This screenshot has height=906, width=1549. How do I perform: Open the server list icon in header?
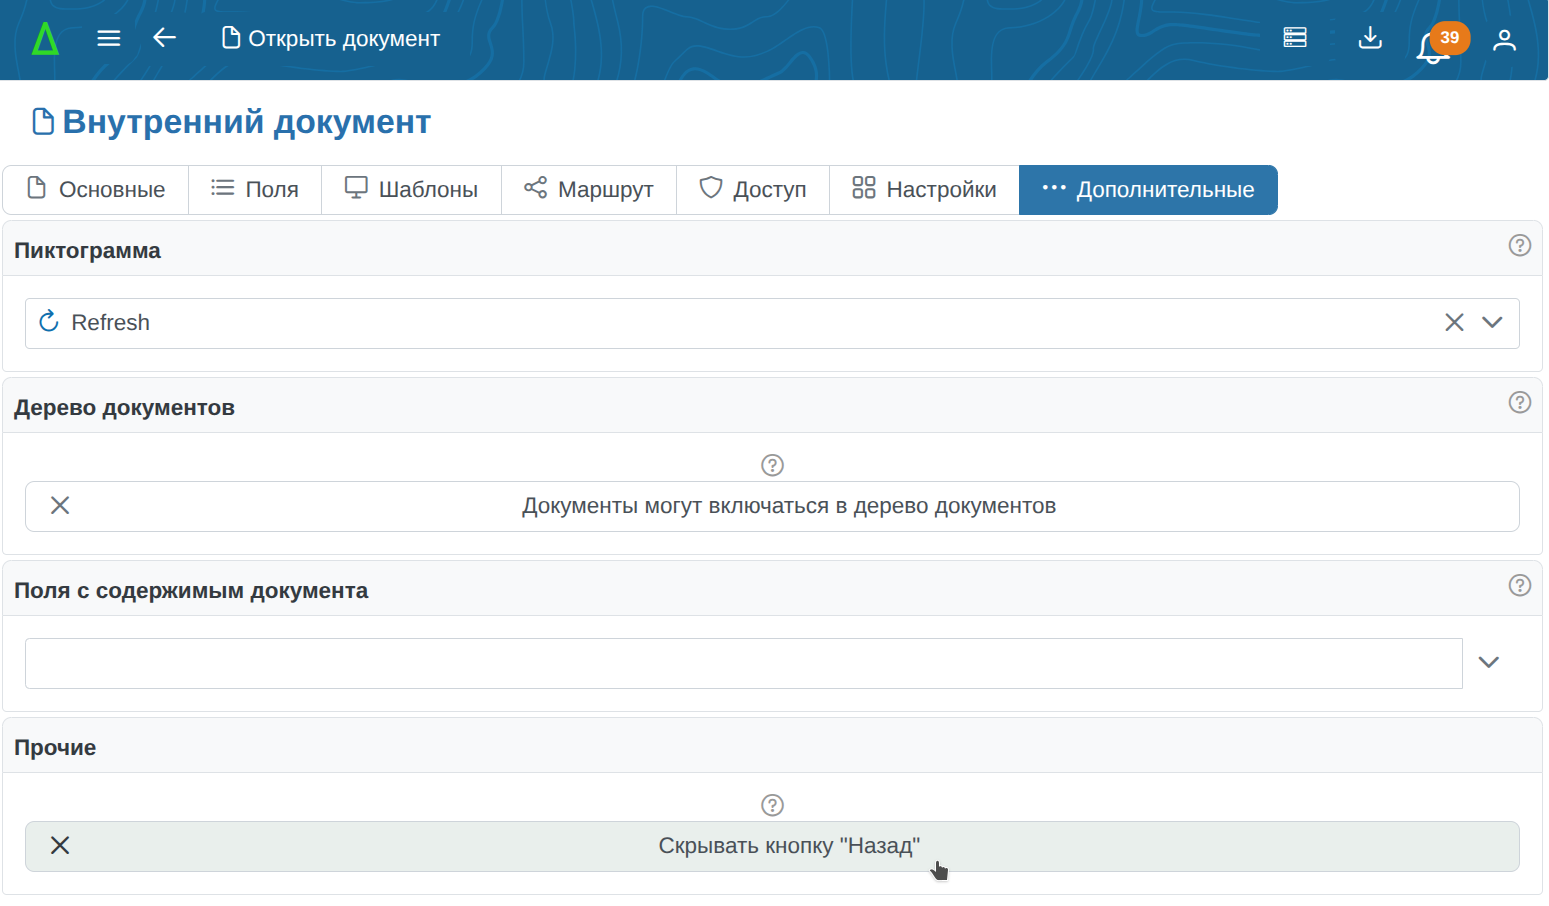coord(1295,38)
